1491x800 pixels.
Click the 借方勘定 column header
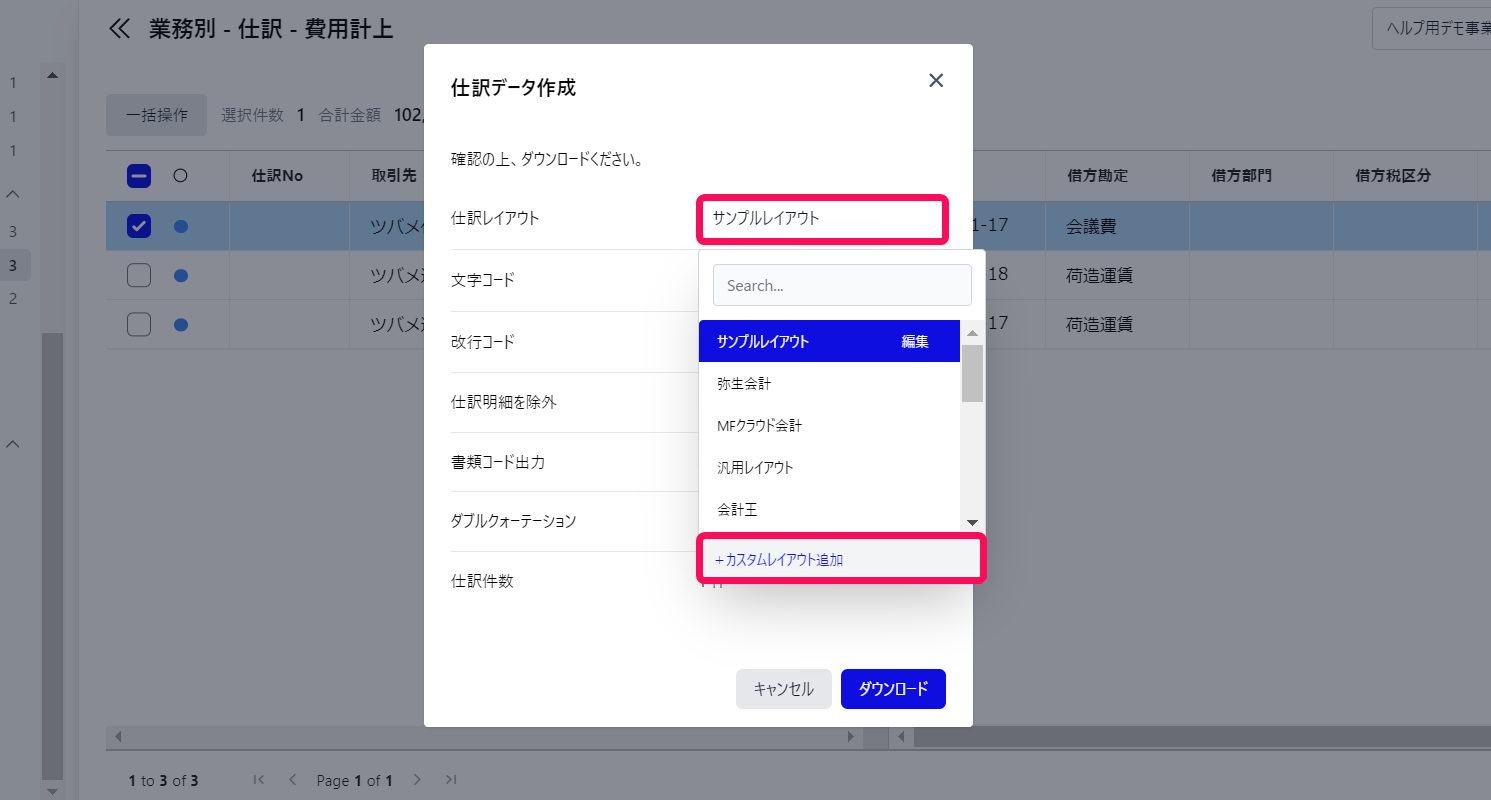click(x=1098, y=176)
